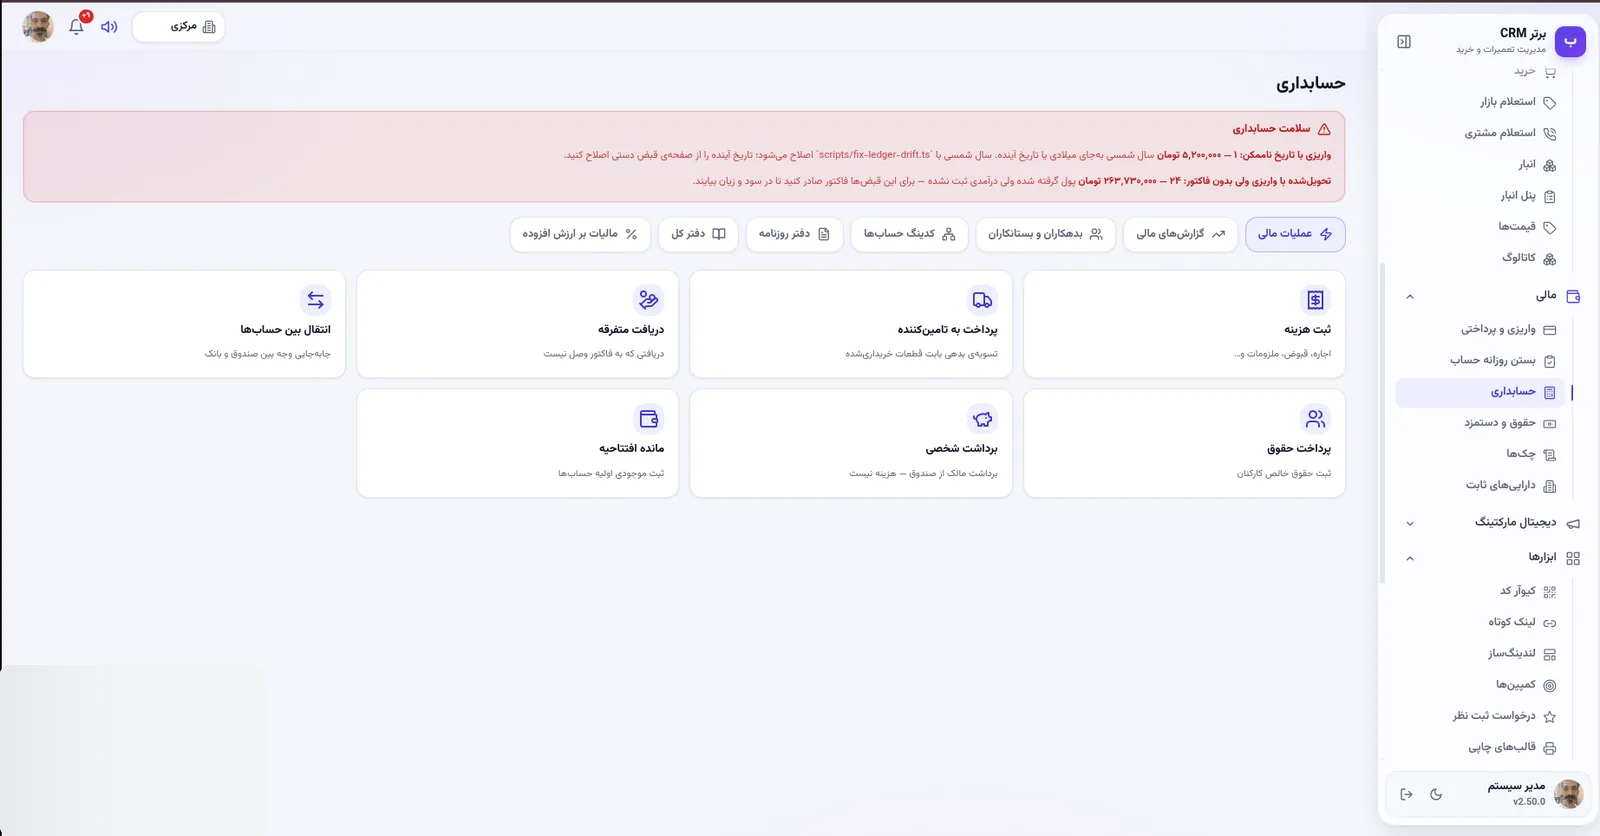Click the کیوآر کد QR icon
The image size is (1600, 836).
tap(1550, 592)
